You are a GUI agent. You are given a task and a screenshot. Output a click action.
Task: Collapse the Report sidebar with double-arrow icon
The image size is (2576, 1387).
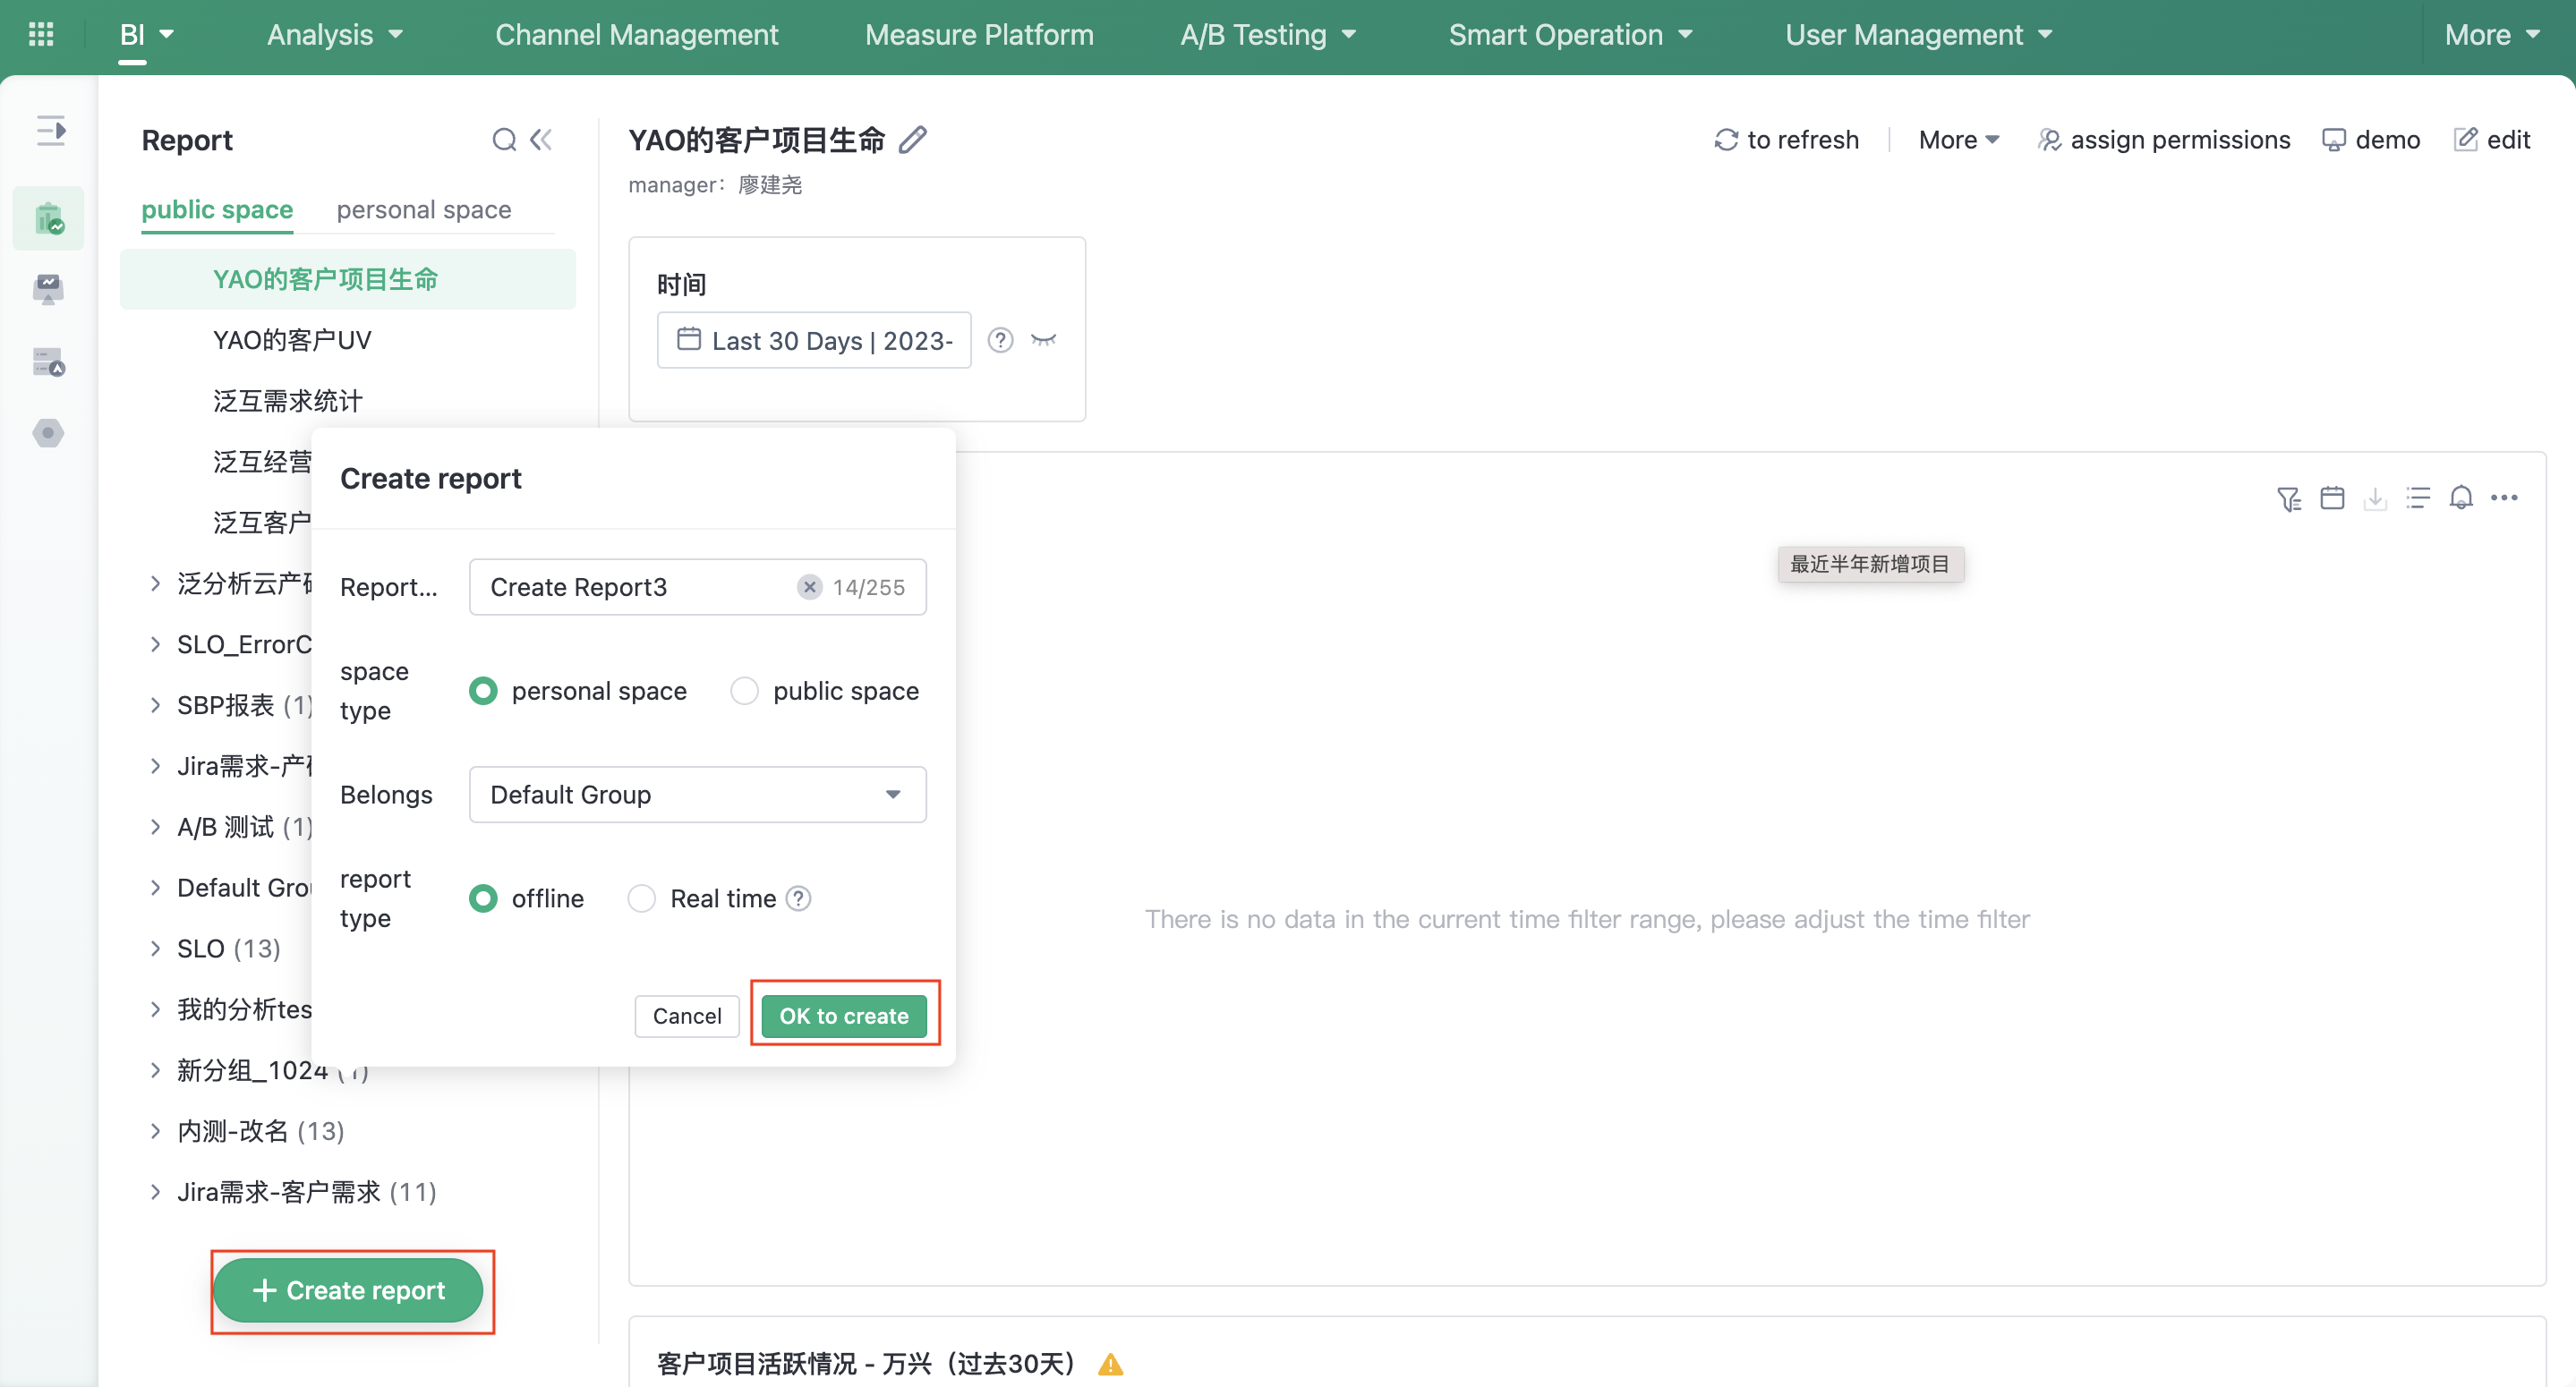[x=540, y=139]
